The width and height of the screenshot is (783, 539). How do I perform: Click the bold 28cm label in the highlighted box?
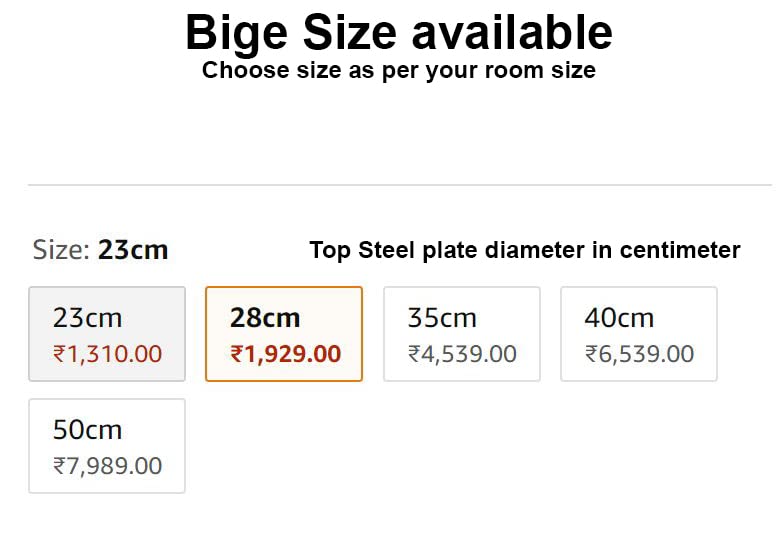click(x=265, y=318)
